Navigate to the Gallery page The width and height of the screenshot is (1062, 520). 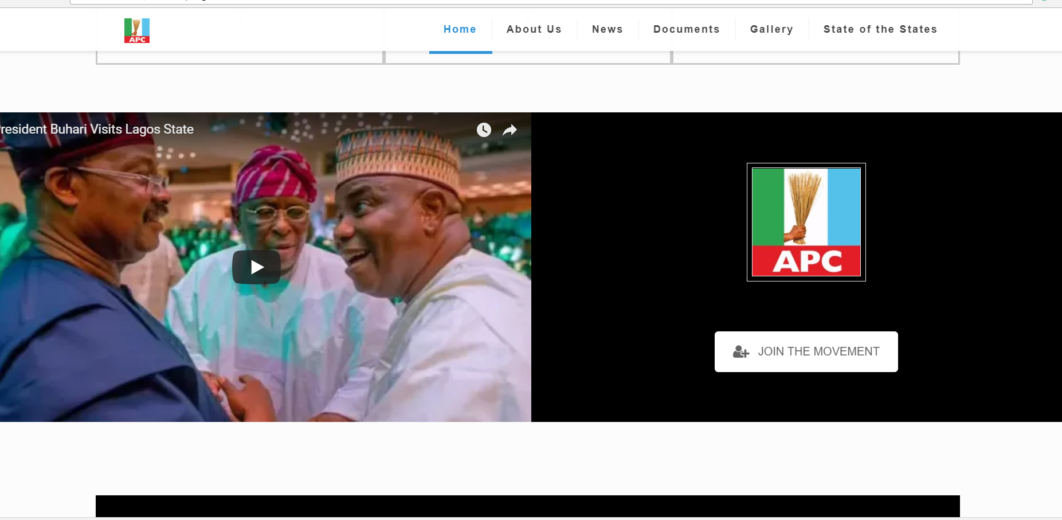click(771, 29)
